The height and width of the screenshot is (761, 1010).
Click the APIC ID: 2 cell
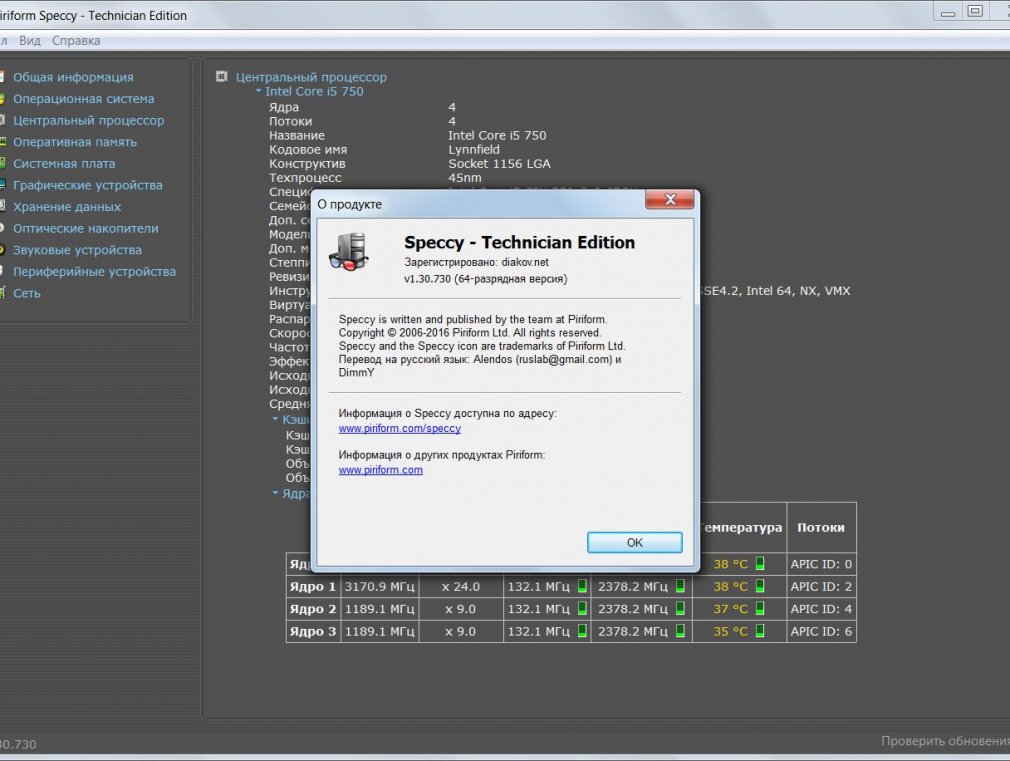click(x=821, y=586)
